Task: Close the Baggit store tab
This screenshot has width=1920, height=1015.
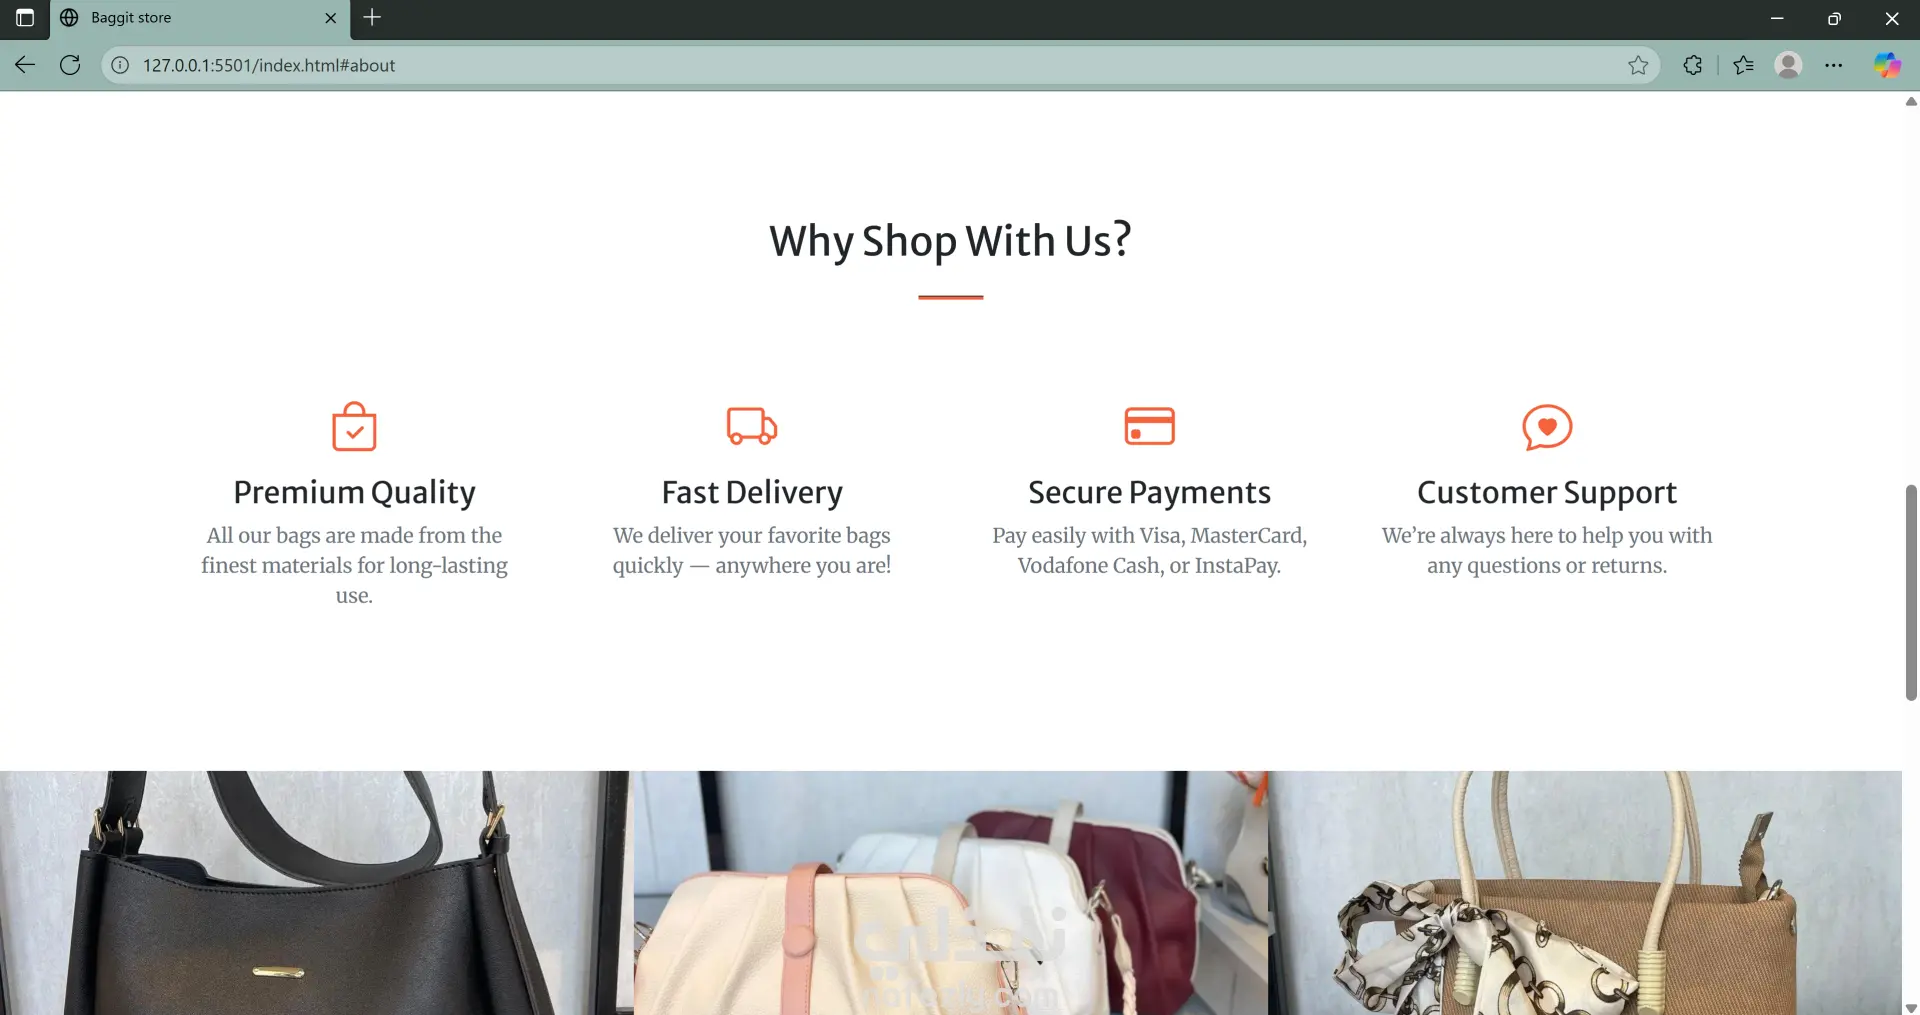Action: [x=331, y=18]
